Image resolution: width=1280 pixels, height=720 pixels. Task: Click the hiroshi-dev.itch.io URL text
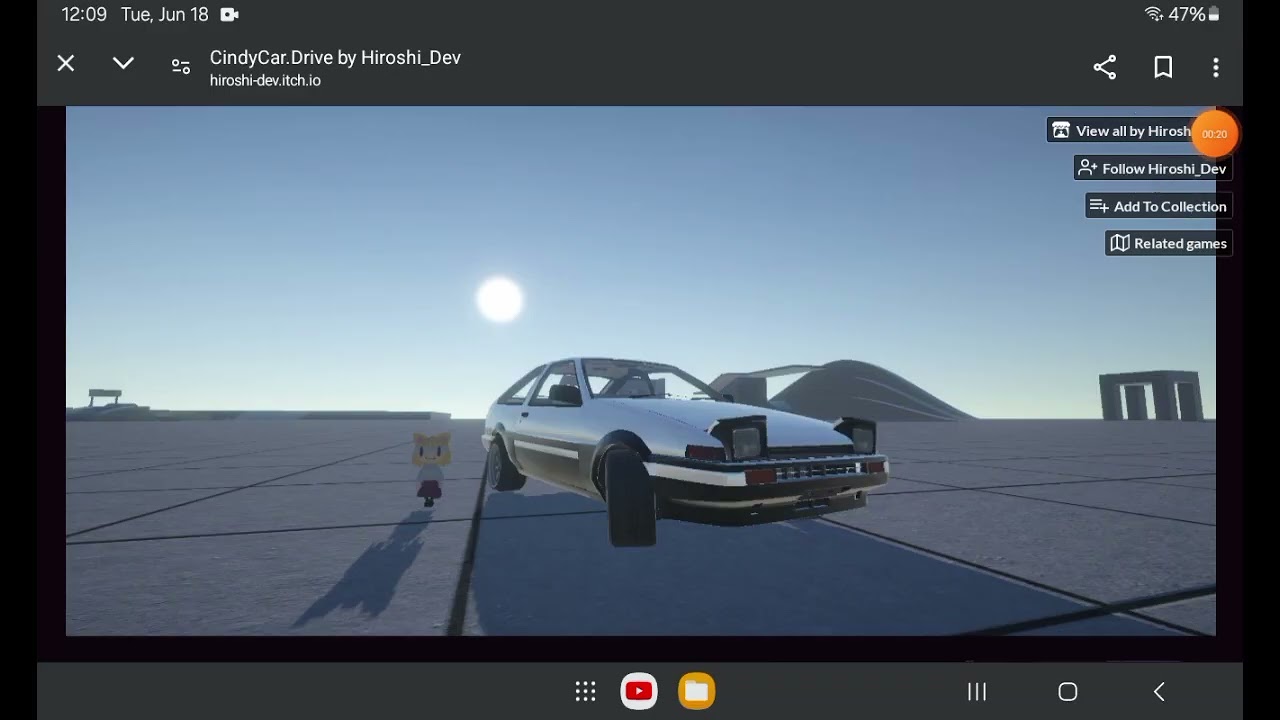pos(265,80)
